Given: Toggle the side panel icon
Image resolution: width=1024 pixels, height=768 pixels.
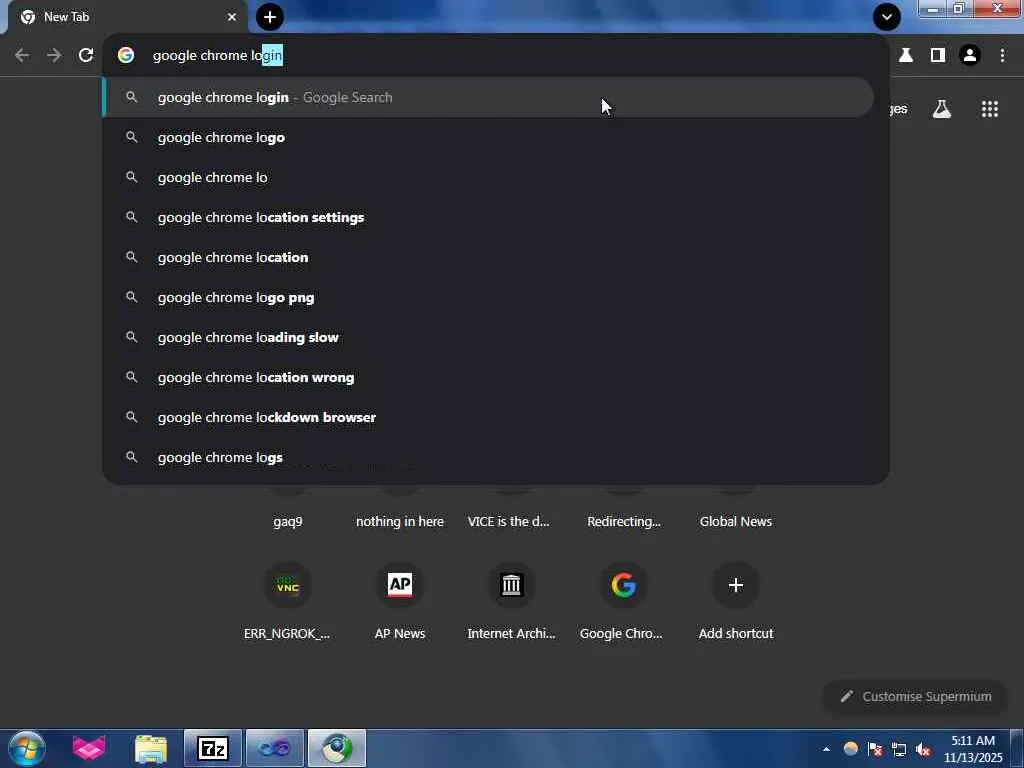Looking at the screenshot, I should click(938, 56).
